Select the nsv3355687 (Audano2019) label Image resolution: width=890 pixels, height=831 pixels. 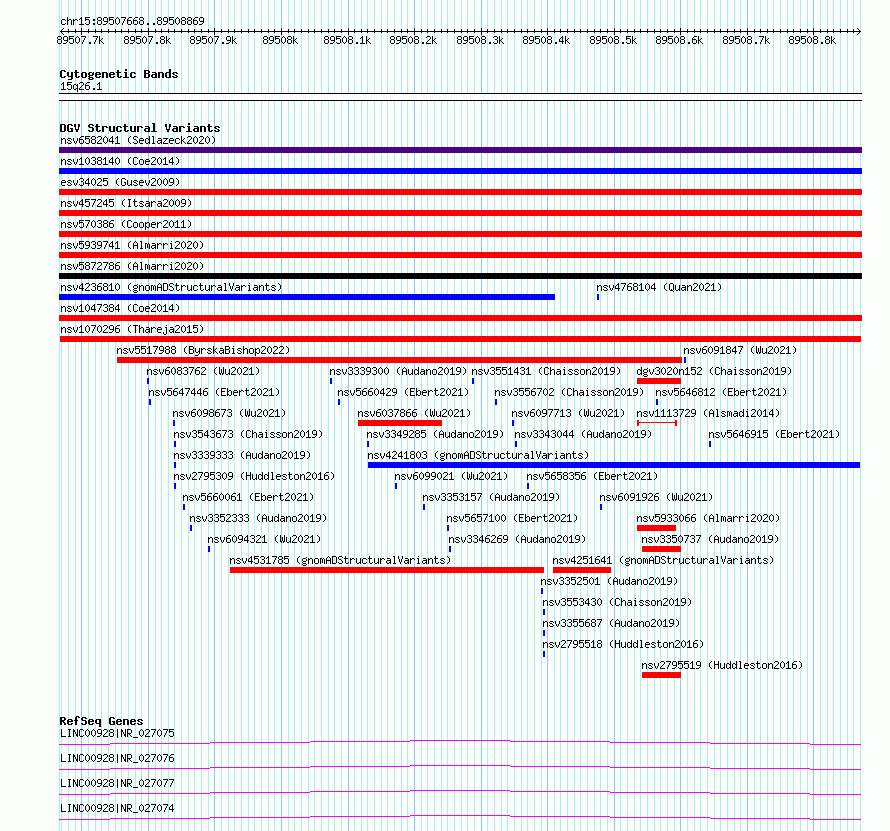click(x=611, y=623)
